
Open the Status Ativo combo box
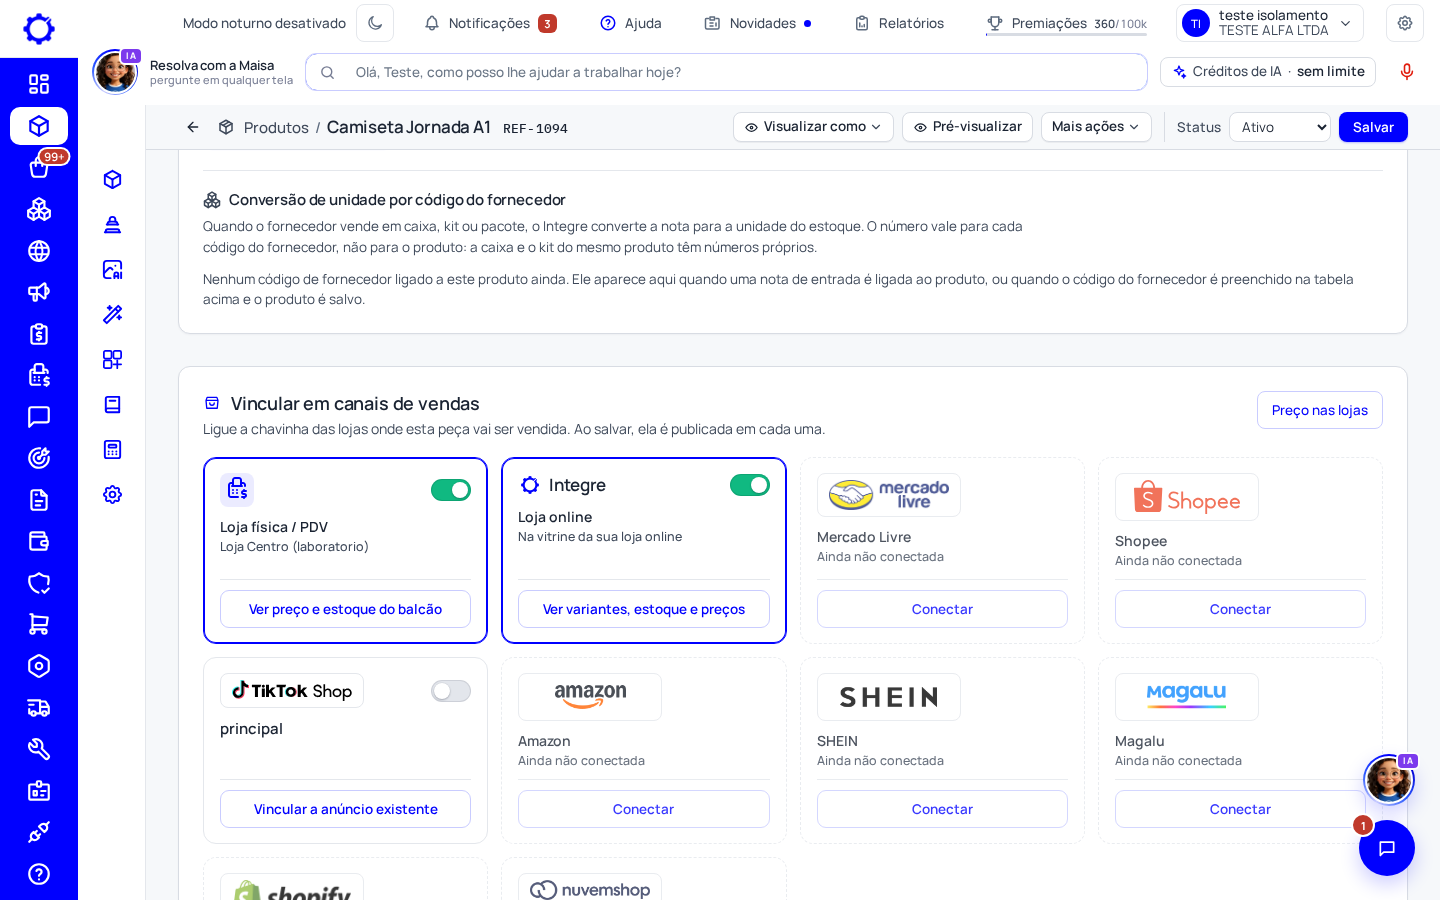1280,127
